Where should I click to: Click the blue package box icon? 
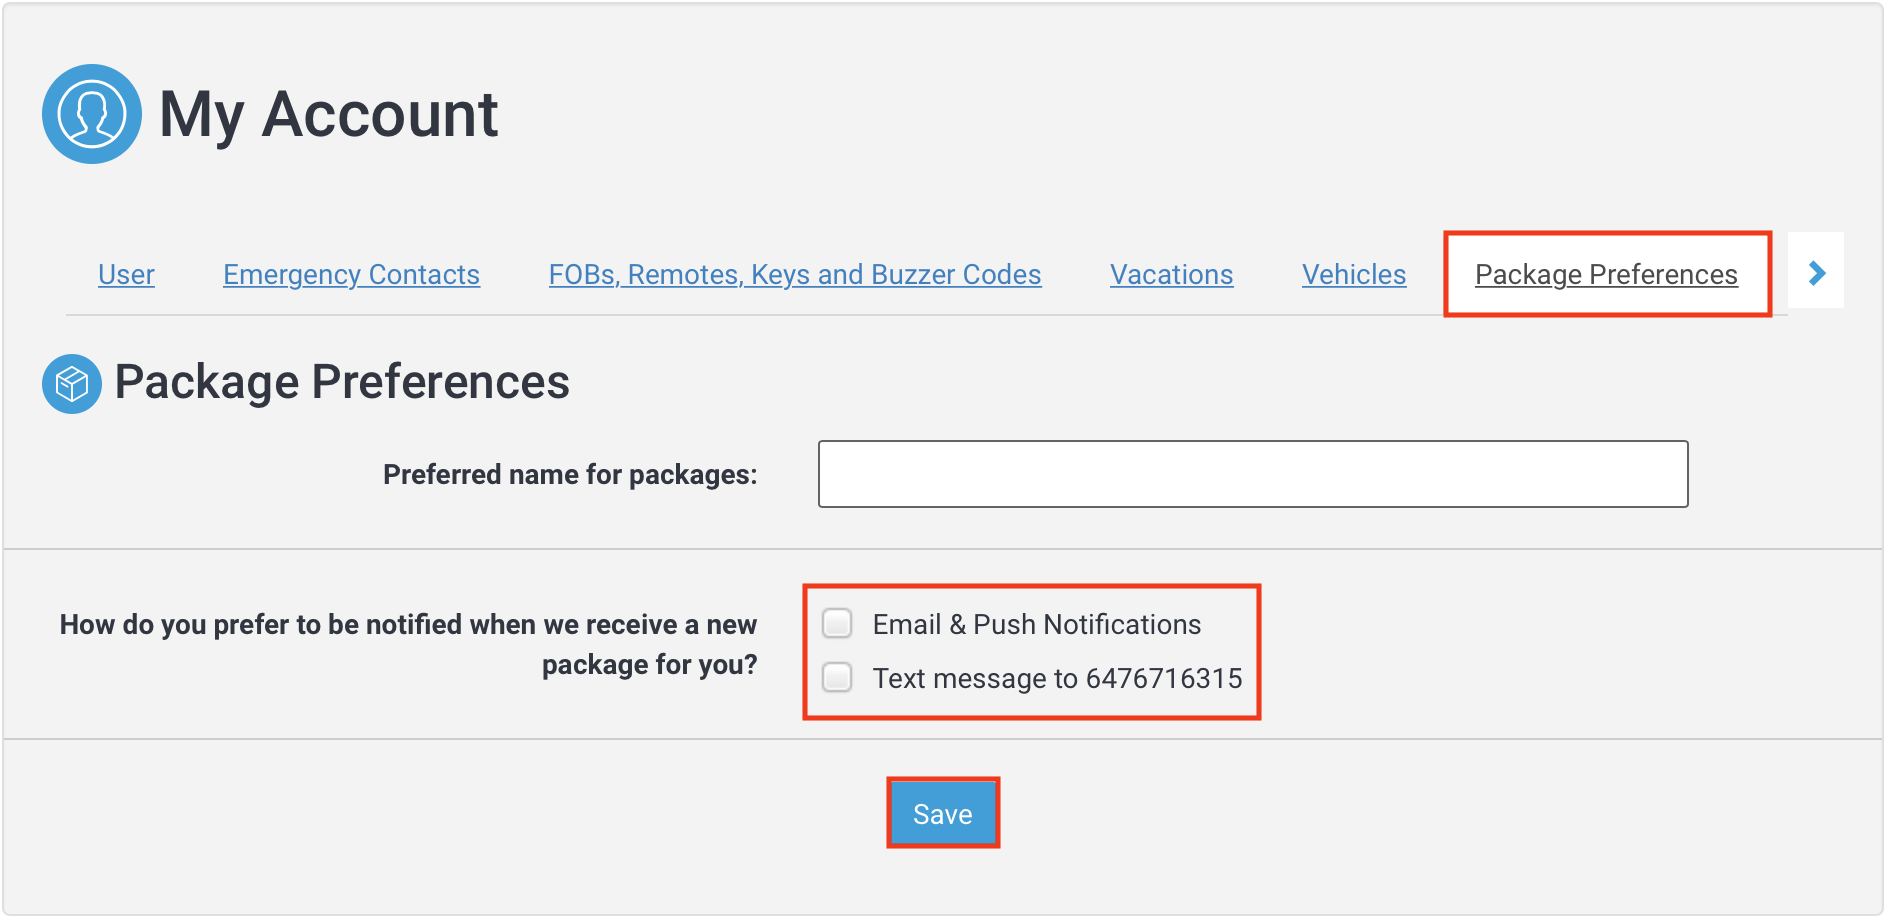pos(71,383)
